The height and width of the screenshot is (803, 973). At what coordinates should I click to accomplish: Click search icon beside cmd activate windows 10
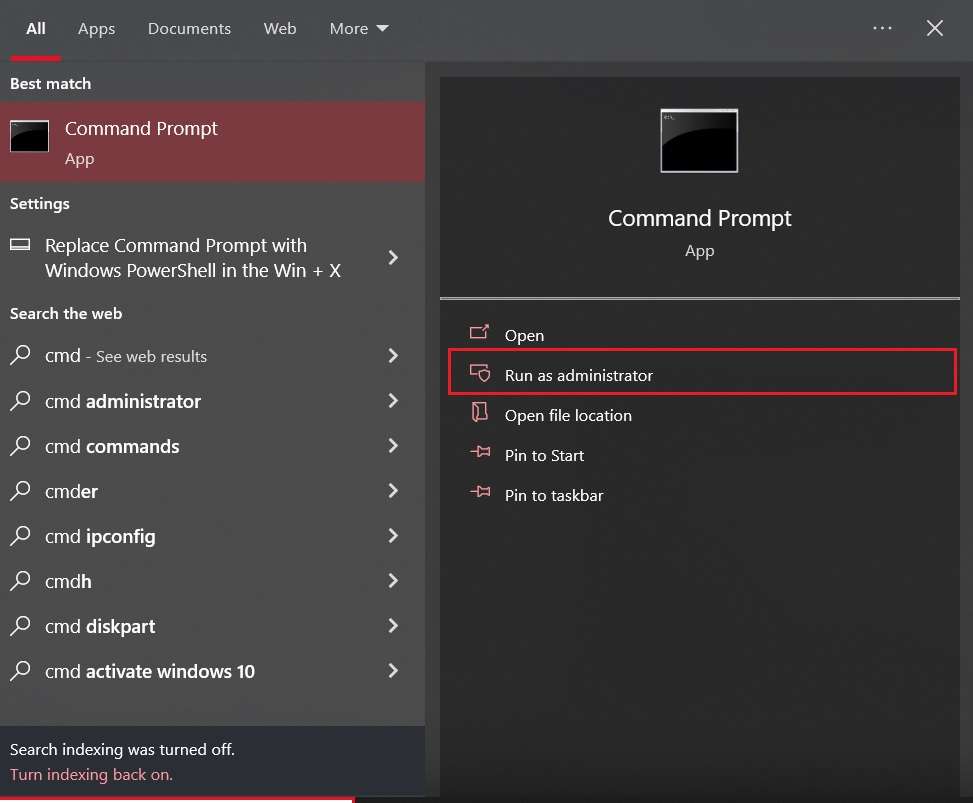20,670
